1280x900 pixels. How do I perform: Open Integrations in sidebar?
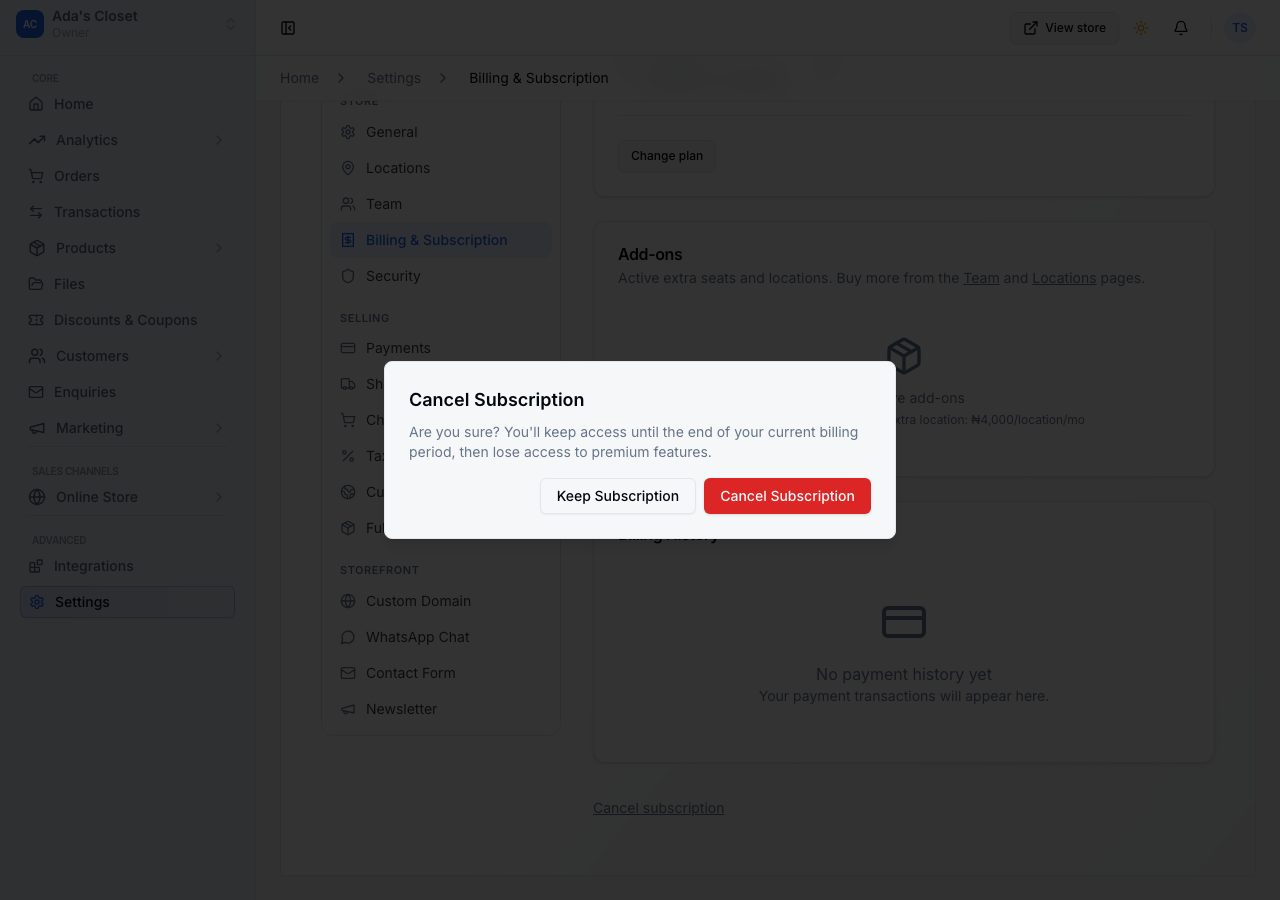coord(127,566)
